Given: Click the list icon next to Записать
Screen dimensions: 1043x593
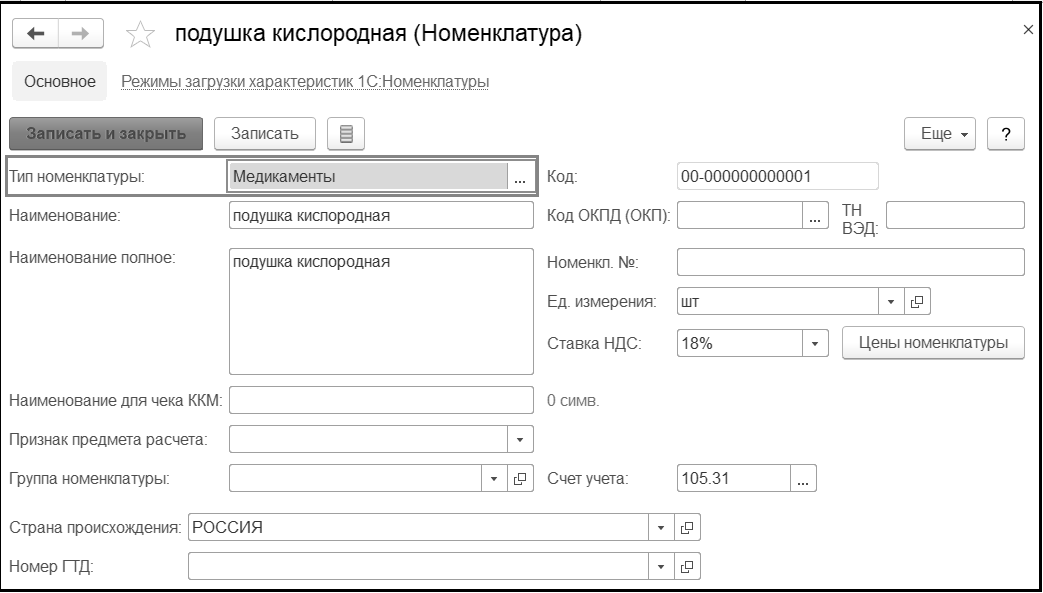Looking at the screenshot, I should (346, 133).
